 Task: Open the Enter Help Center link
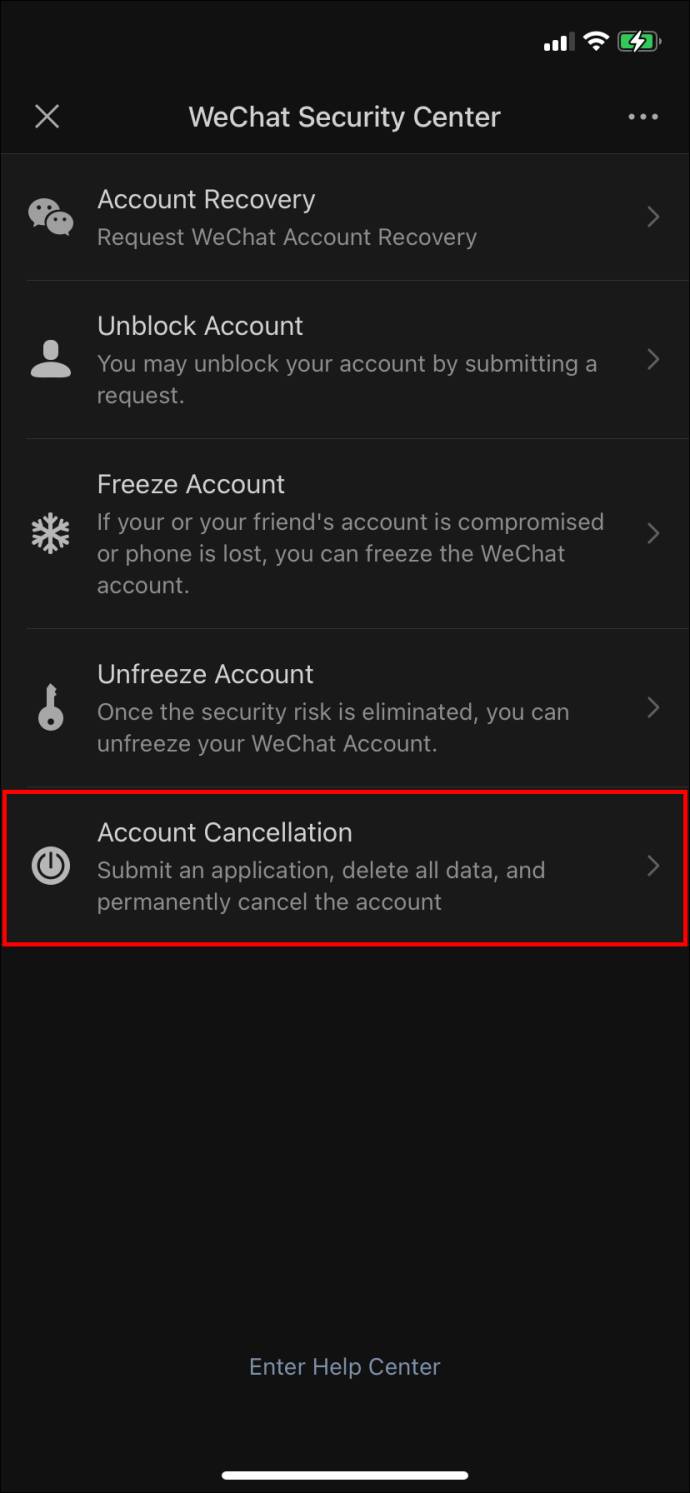tap(345, 1367)
